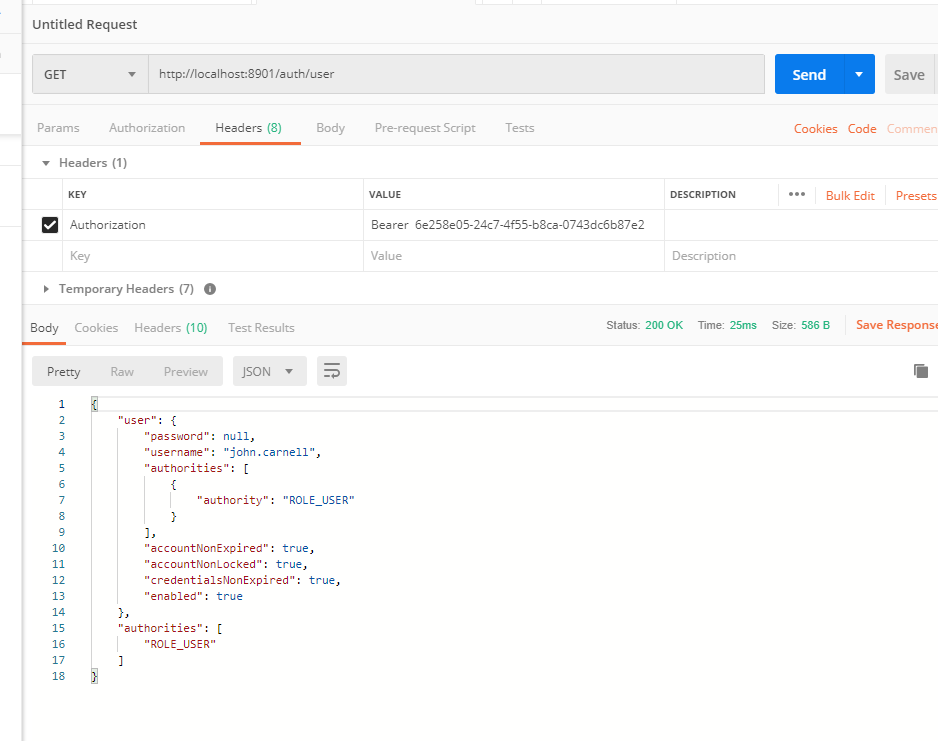The image size is (938, 741).
Task: Collapse the Headers (1) section
Action: [46, 163]
